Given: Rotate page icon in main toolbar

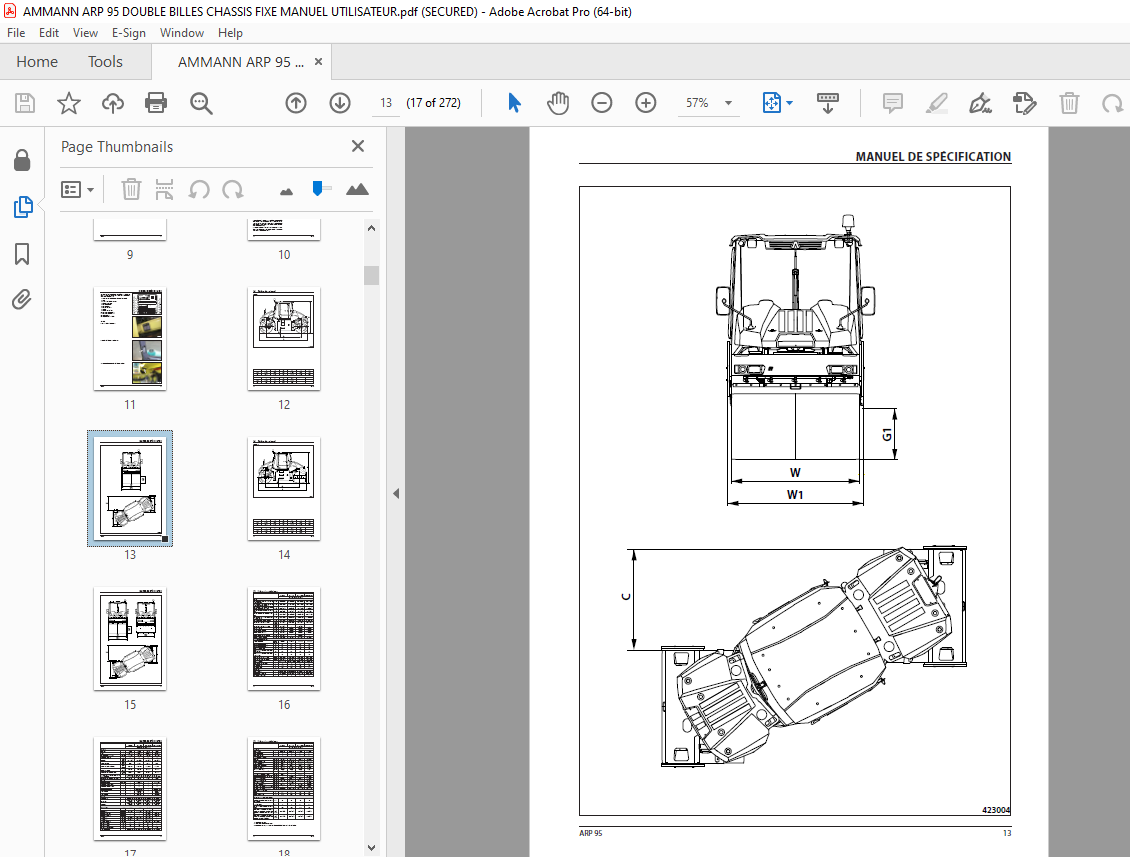Looking at the screenshot, I should coord(1112,103).
